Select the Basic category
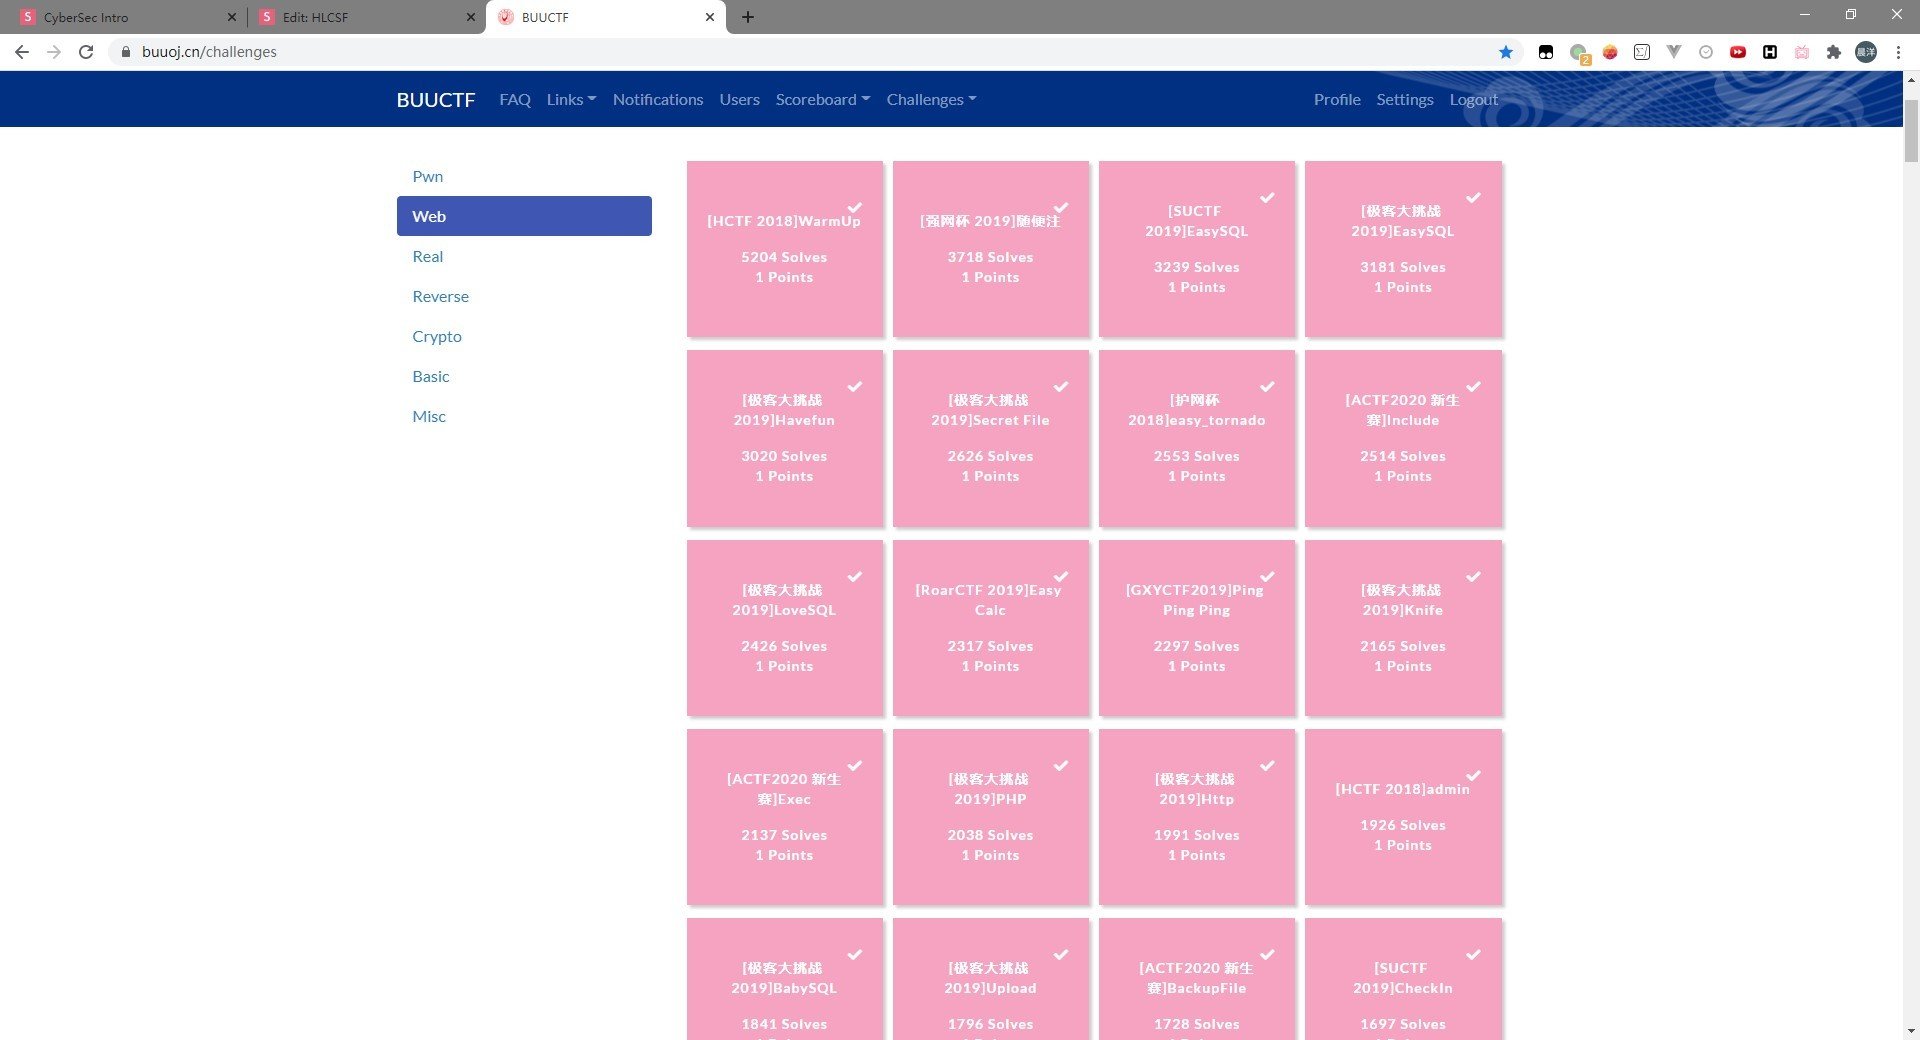The height and width of the screenshot is (1040, 1920). 524,376
